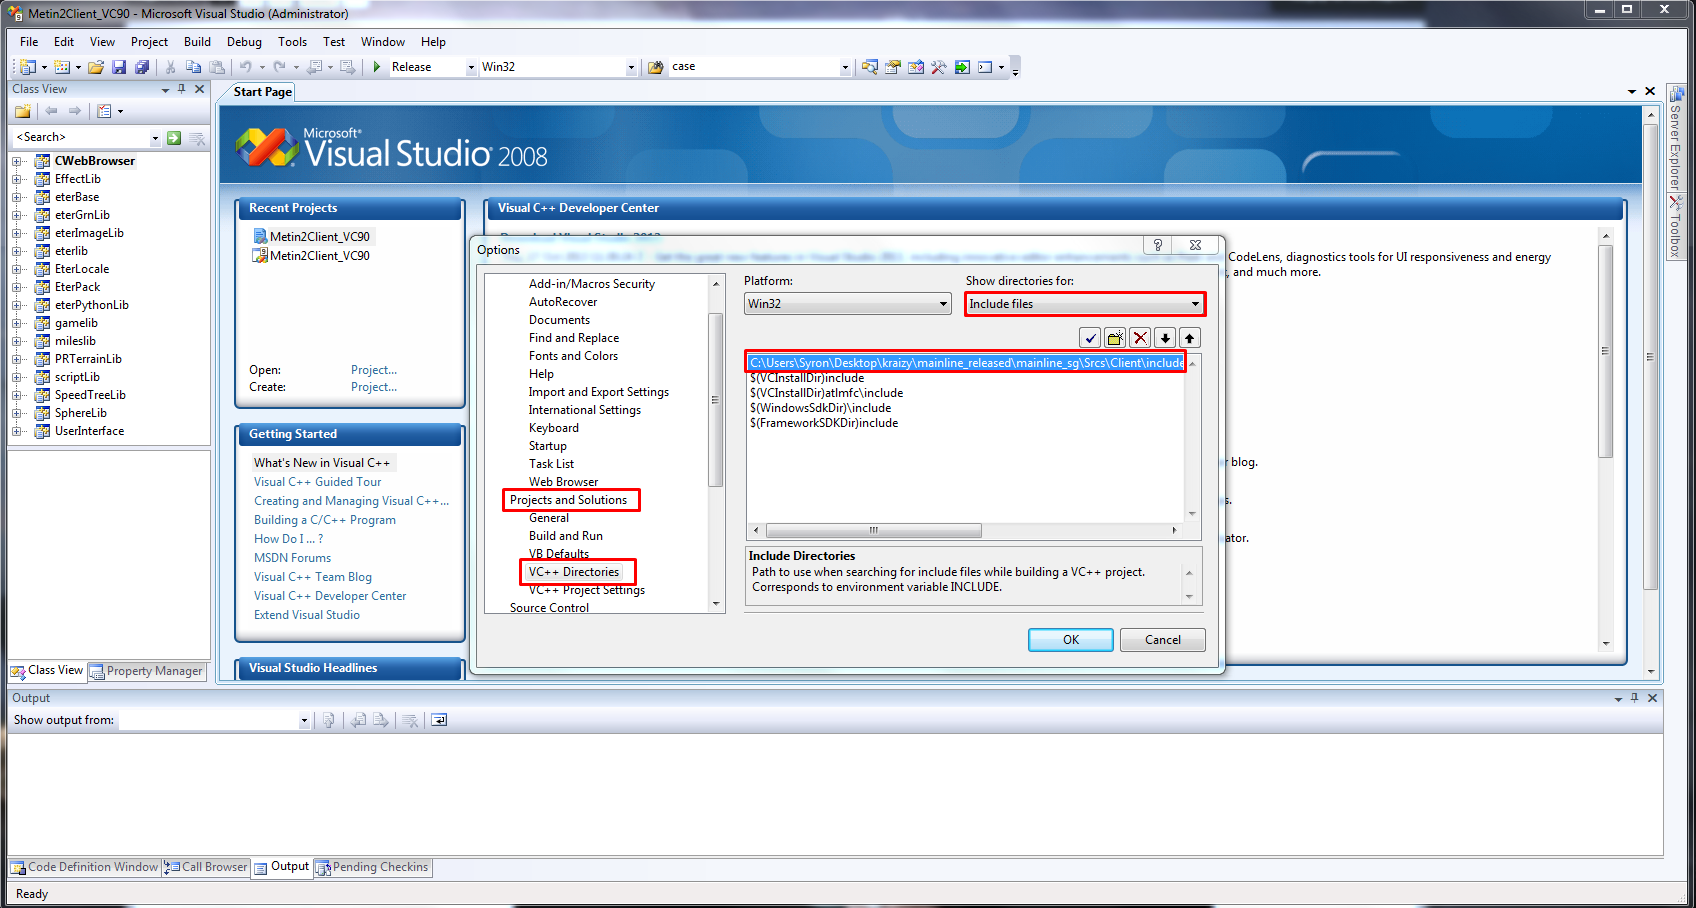This screenshot has height=908, width=1696.
Task: Click the Toggle Word Wrap icon in Output
Action: point(439,720)
